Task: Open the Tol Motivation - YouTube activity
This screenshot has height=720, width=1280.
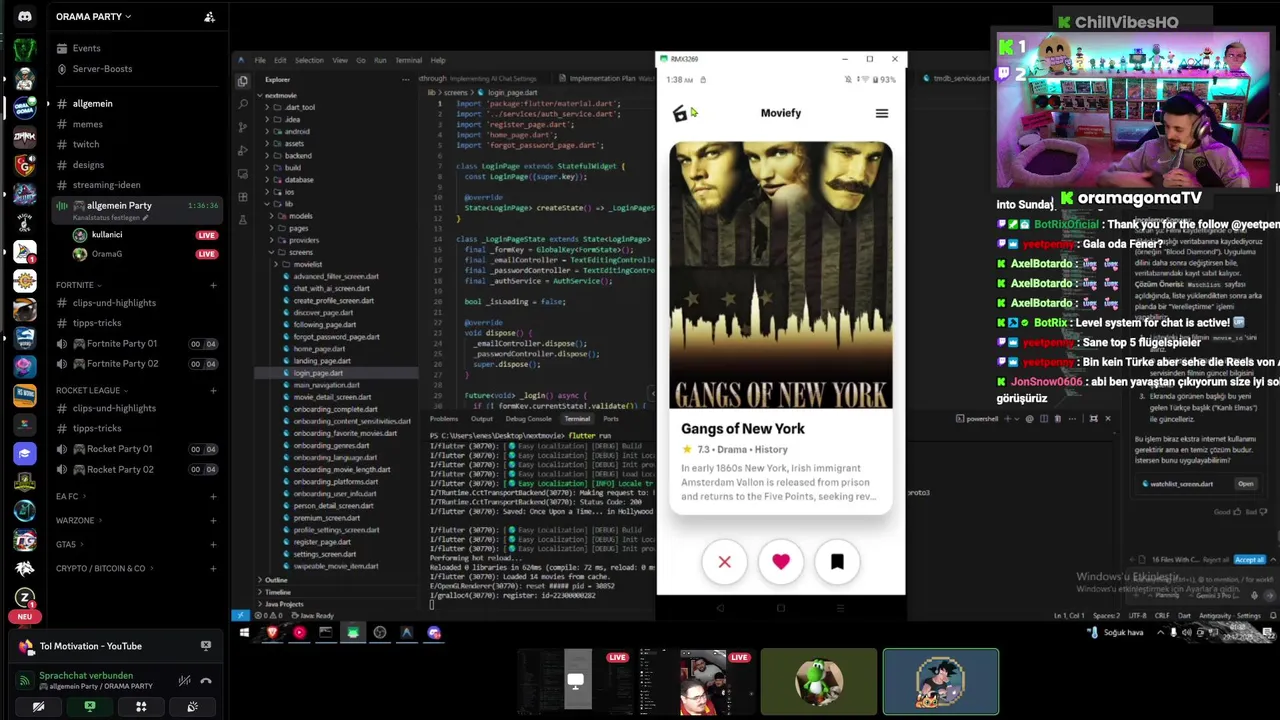Action: [x=91, y=646]
